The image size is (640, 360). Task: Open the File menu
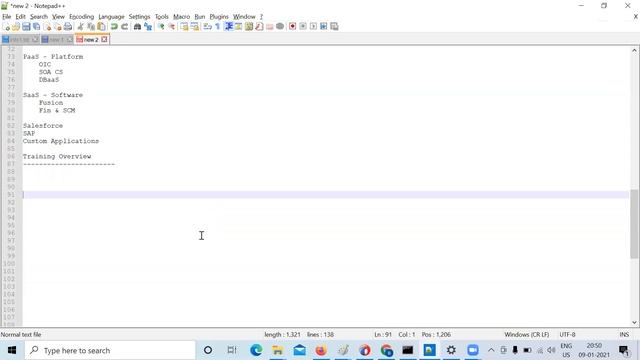tap(7, 17)
